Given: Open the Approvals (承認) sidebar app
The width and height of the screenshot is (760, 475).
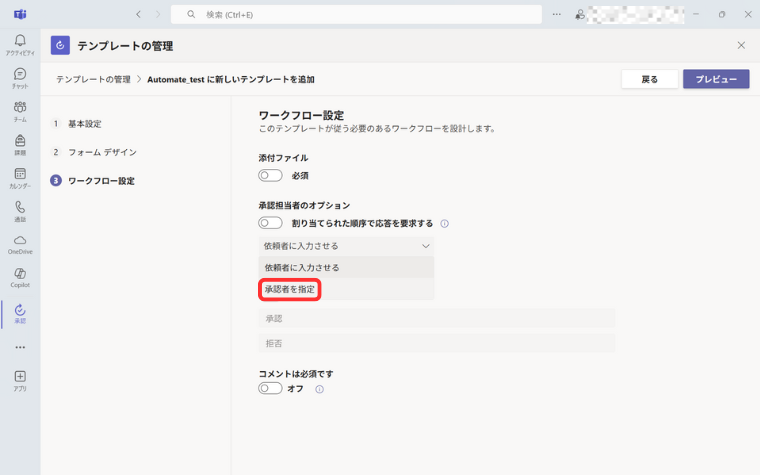Looking at the screenshot, I should coord(20,314).
